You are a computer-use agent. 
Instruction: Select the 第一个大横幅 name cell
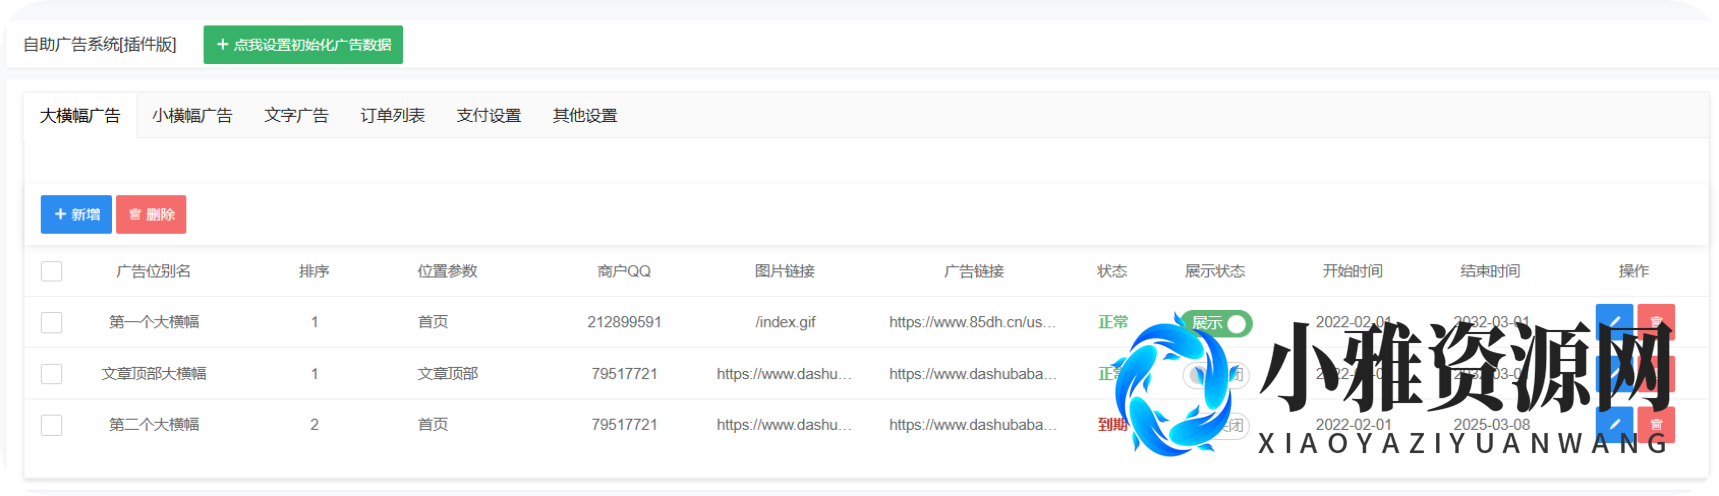[154, 322]
